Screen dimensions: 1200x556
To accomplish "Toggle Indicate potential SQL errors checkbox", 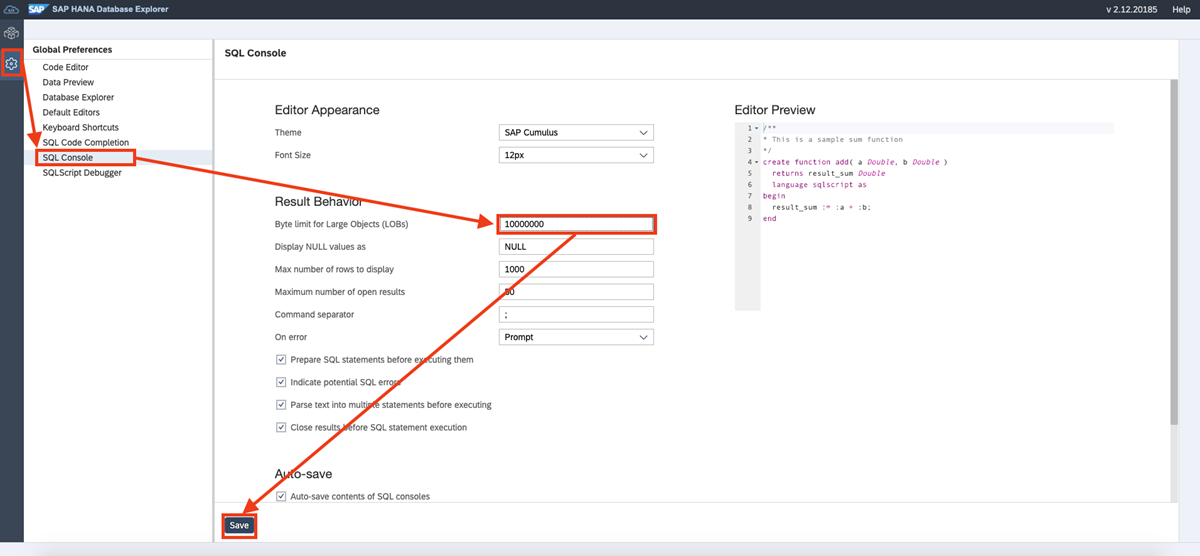I will coord(281,382).
